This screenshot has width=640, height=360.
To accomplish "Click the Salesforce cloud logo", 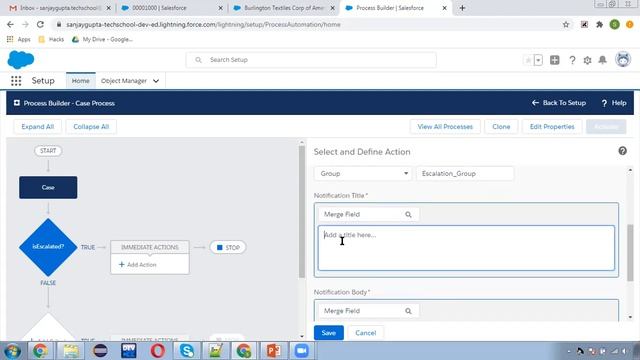I will coord(21,60).
